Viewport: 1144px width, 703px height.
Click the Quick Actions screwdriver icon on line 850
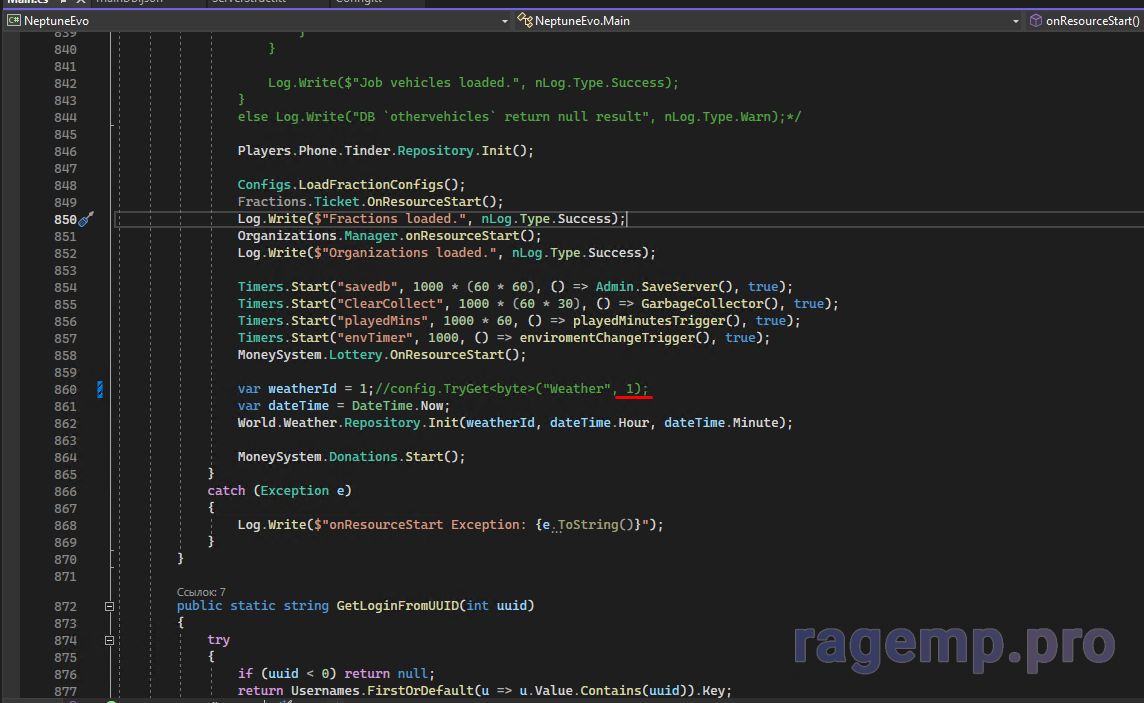(x=86, y=219)
